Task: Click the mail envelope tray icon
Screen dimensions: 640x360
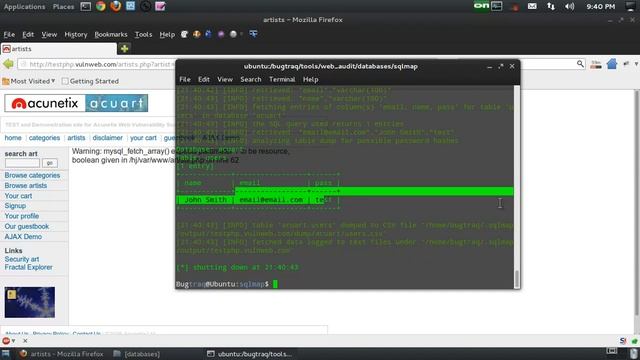Action: click(x=532, y=6)
